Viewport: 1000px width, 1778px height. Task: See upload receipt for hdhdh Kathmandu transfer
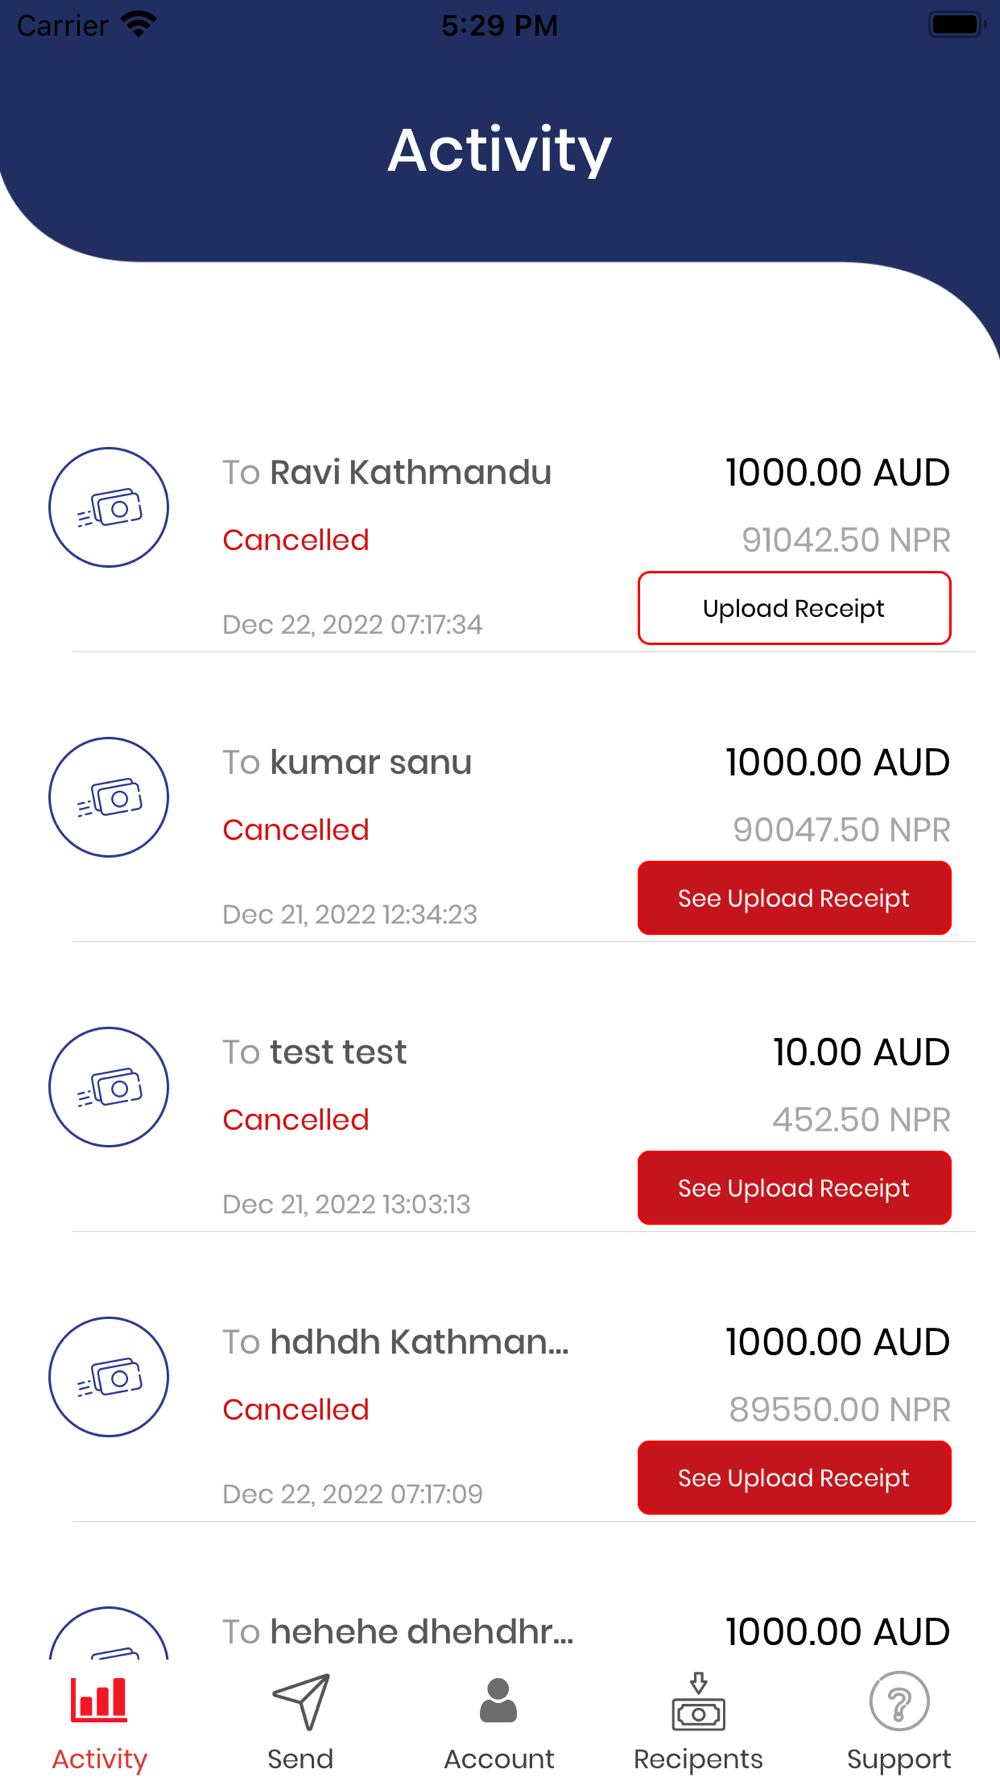(794, 1478)
